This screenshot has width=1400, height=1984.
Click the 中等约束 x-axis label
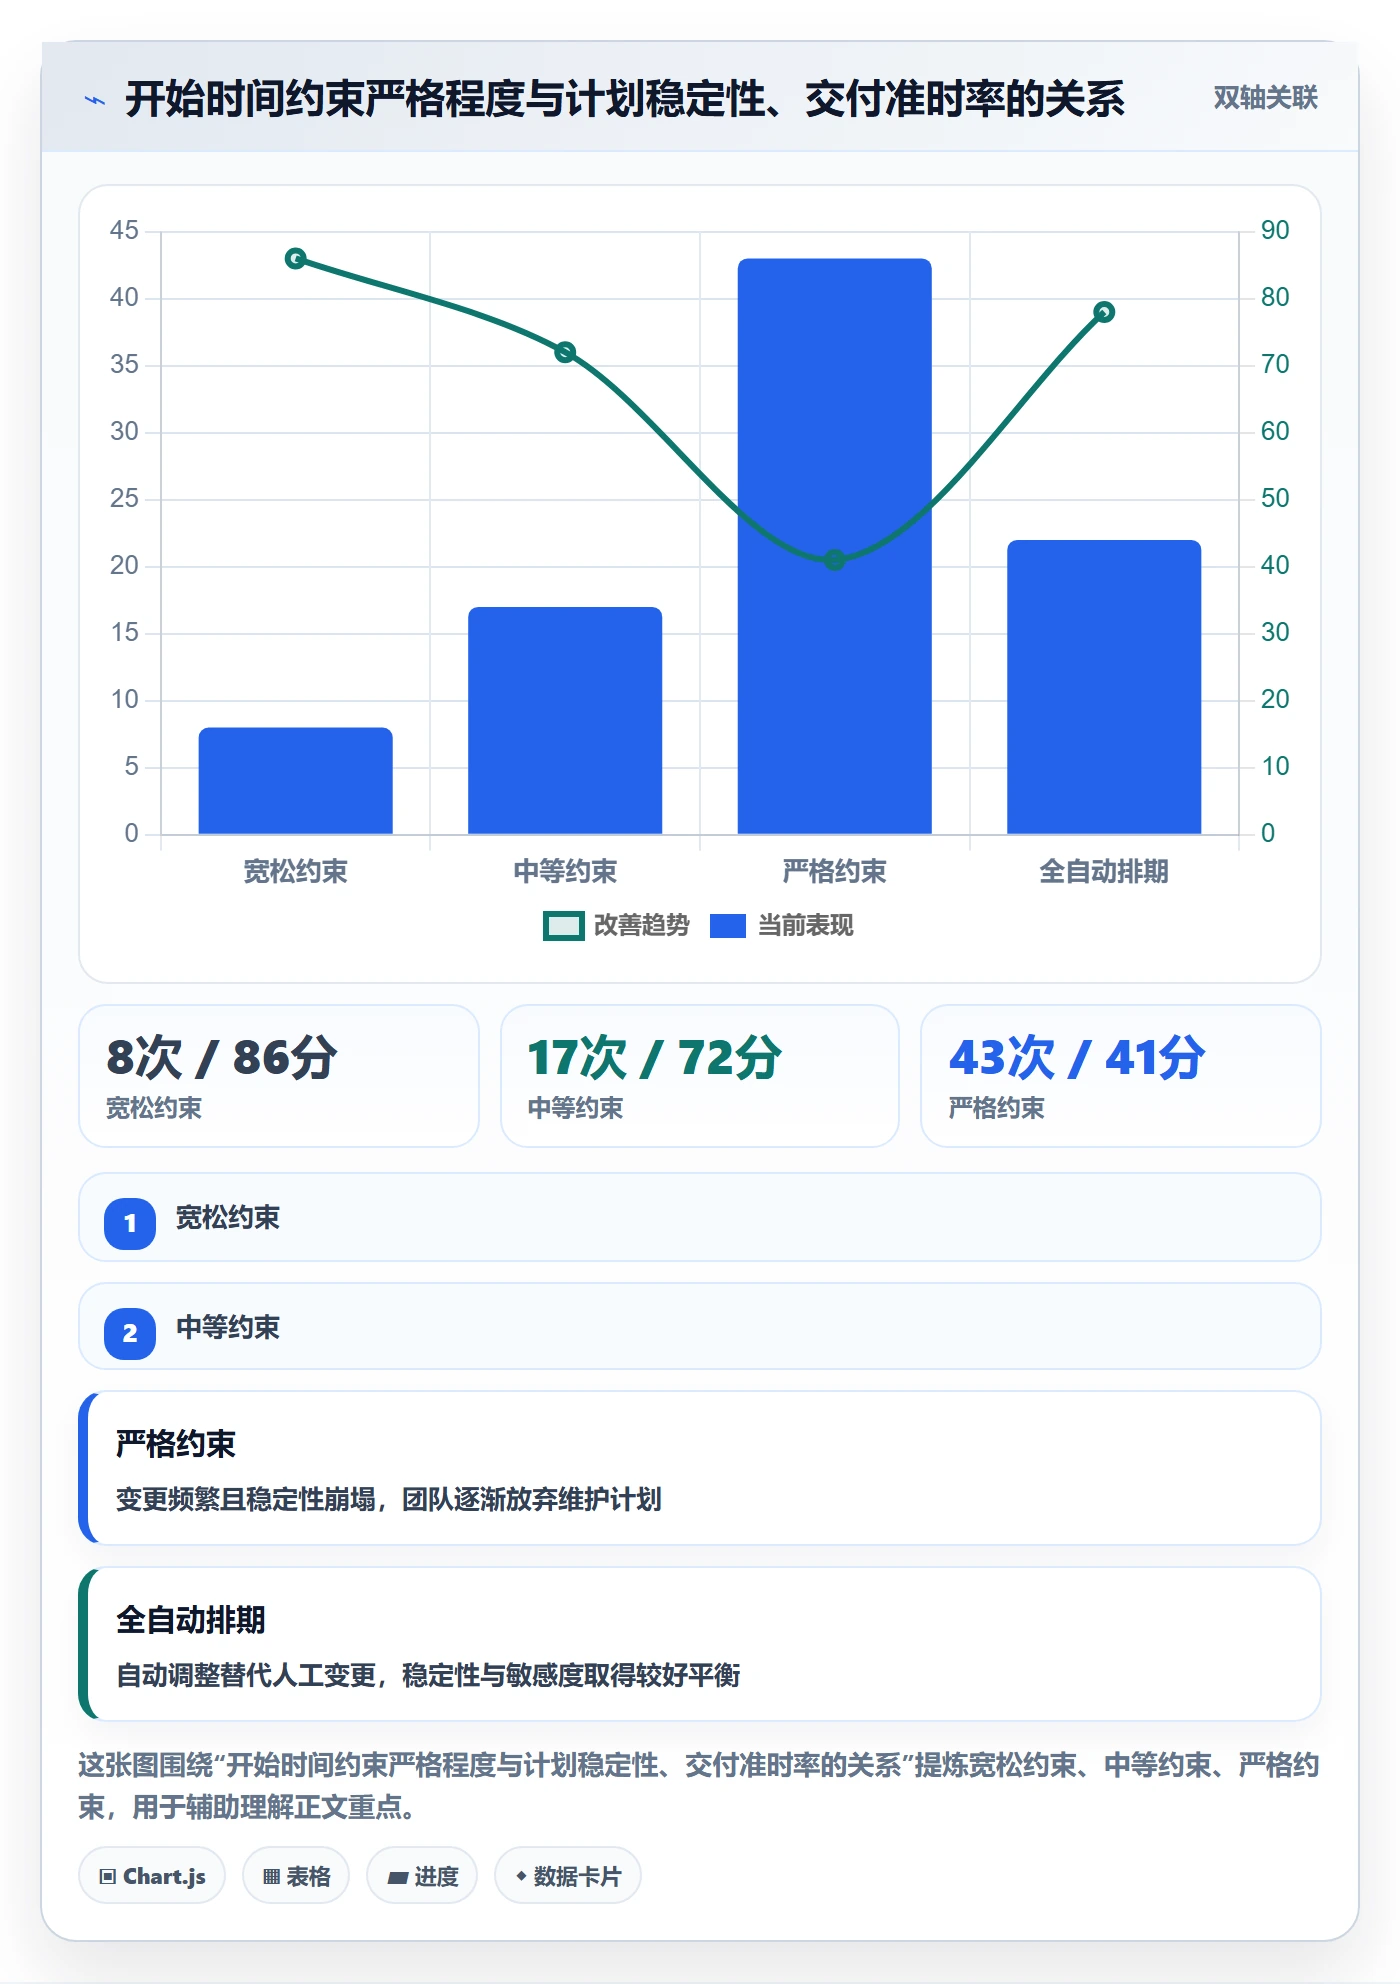point(565,872)
